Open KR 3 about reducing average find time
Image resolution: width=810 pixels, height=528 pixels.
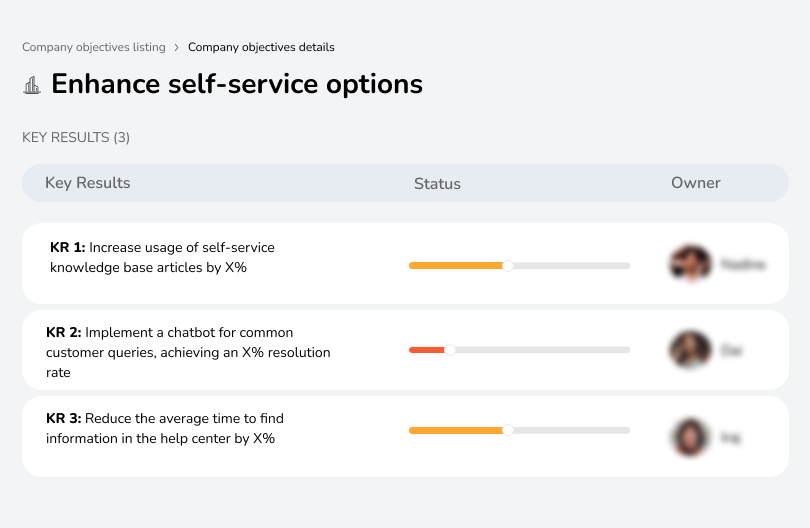click(165, 428)
